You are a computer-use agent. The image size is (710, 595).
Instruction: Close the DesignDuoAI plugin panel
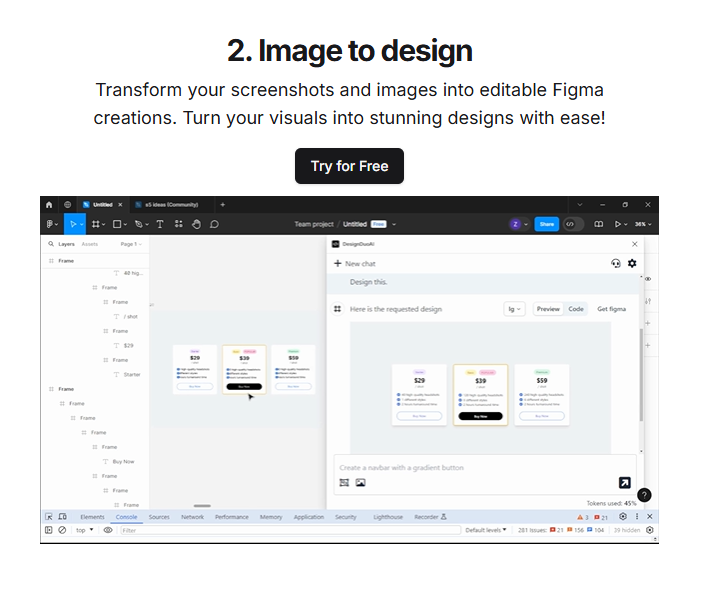[x=634, y=244]
